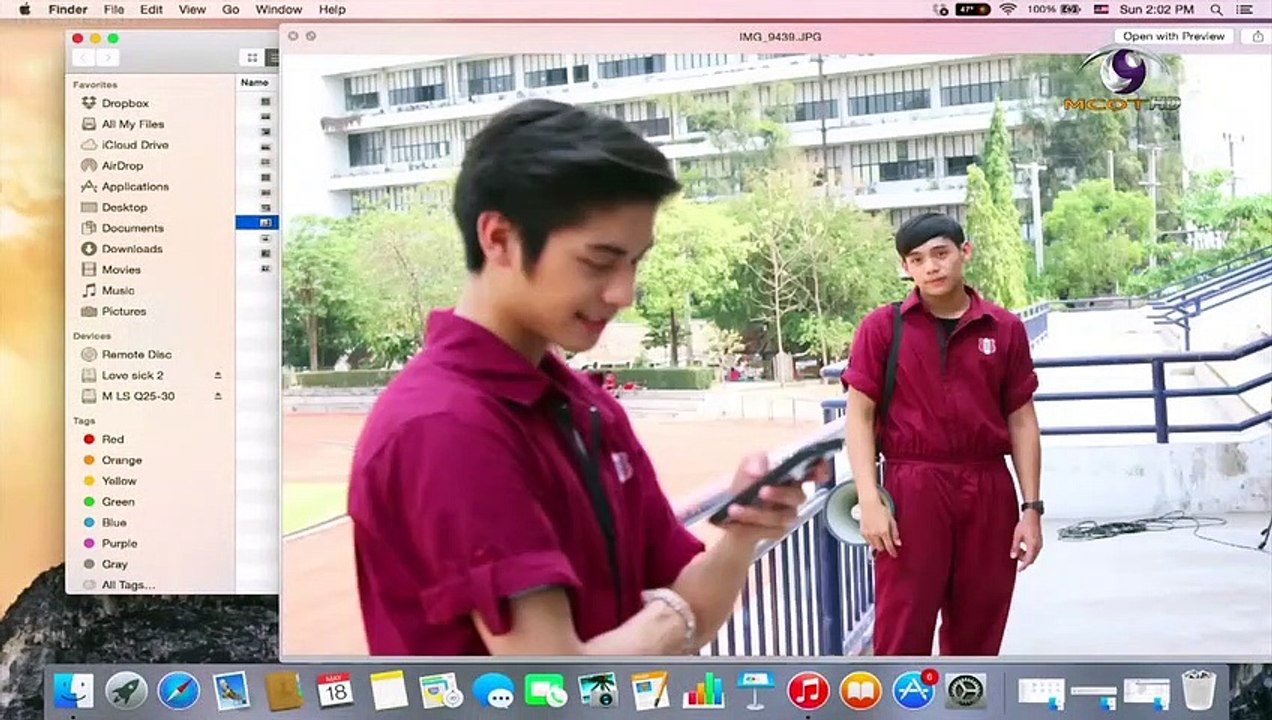Share IMG_9439.JPG via share button
This screenshot has width=1272, height=720.
(x=1257, y=36)
